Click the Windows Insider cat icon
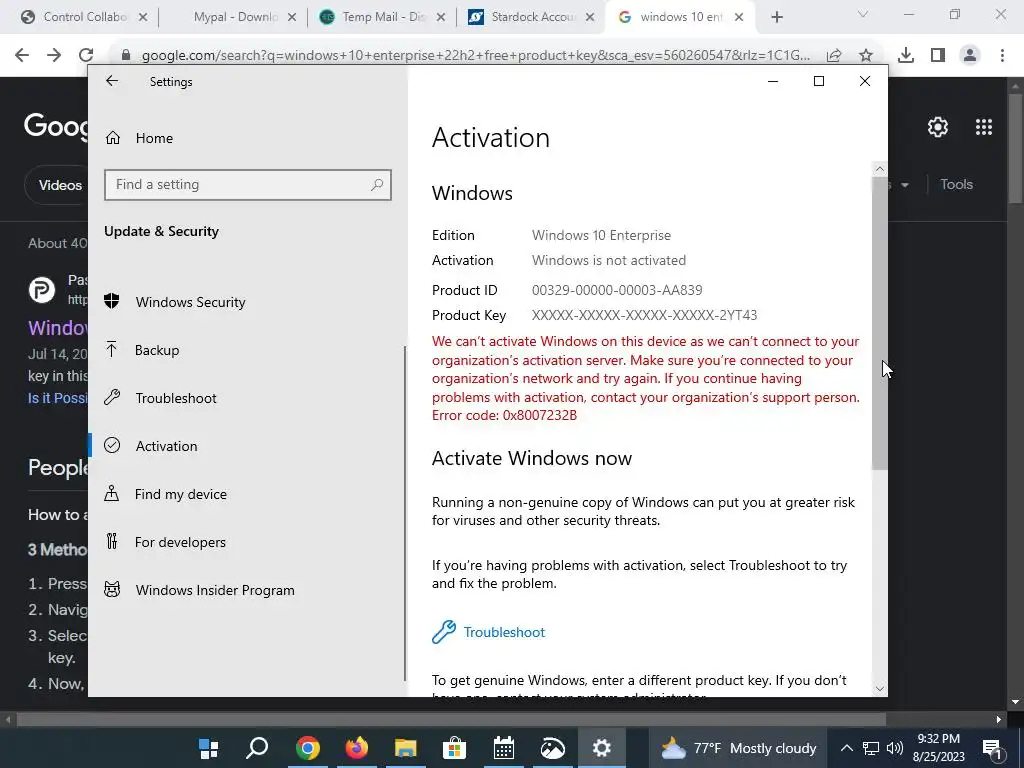 tap(112, 590)
